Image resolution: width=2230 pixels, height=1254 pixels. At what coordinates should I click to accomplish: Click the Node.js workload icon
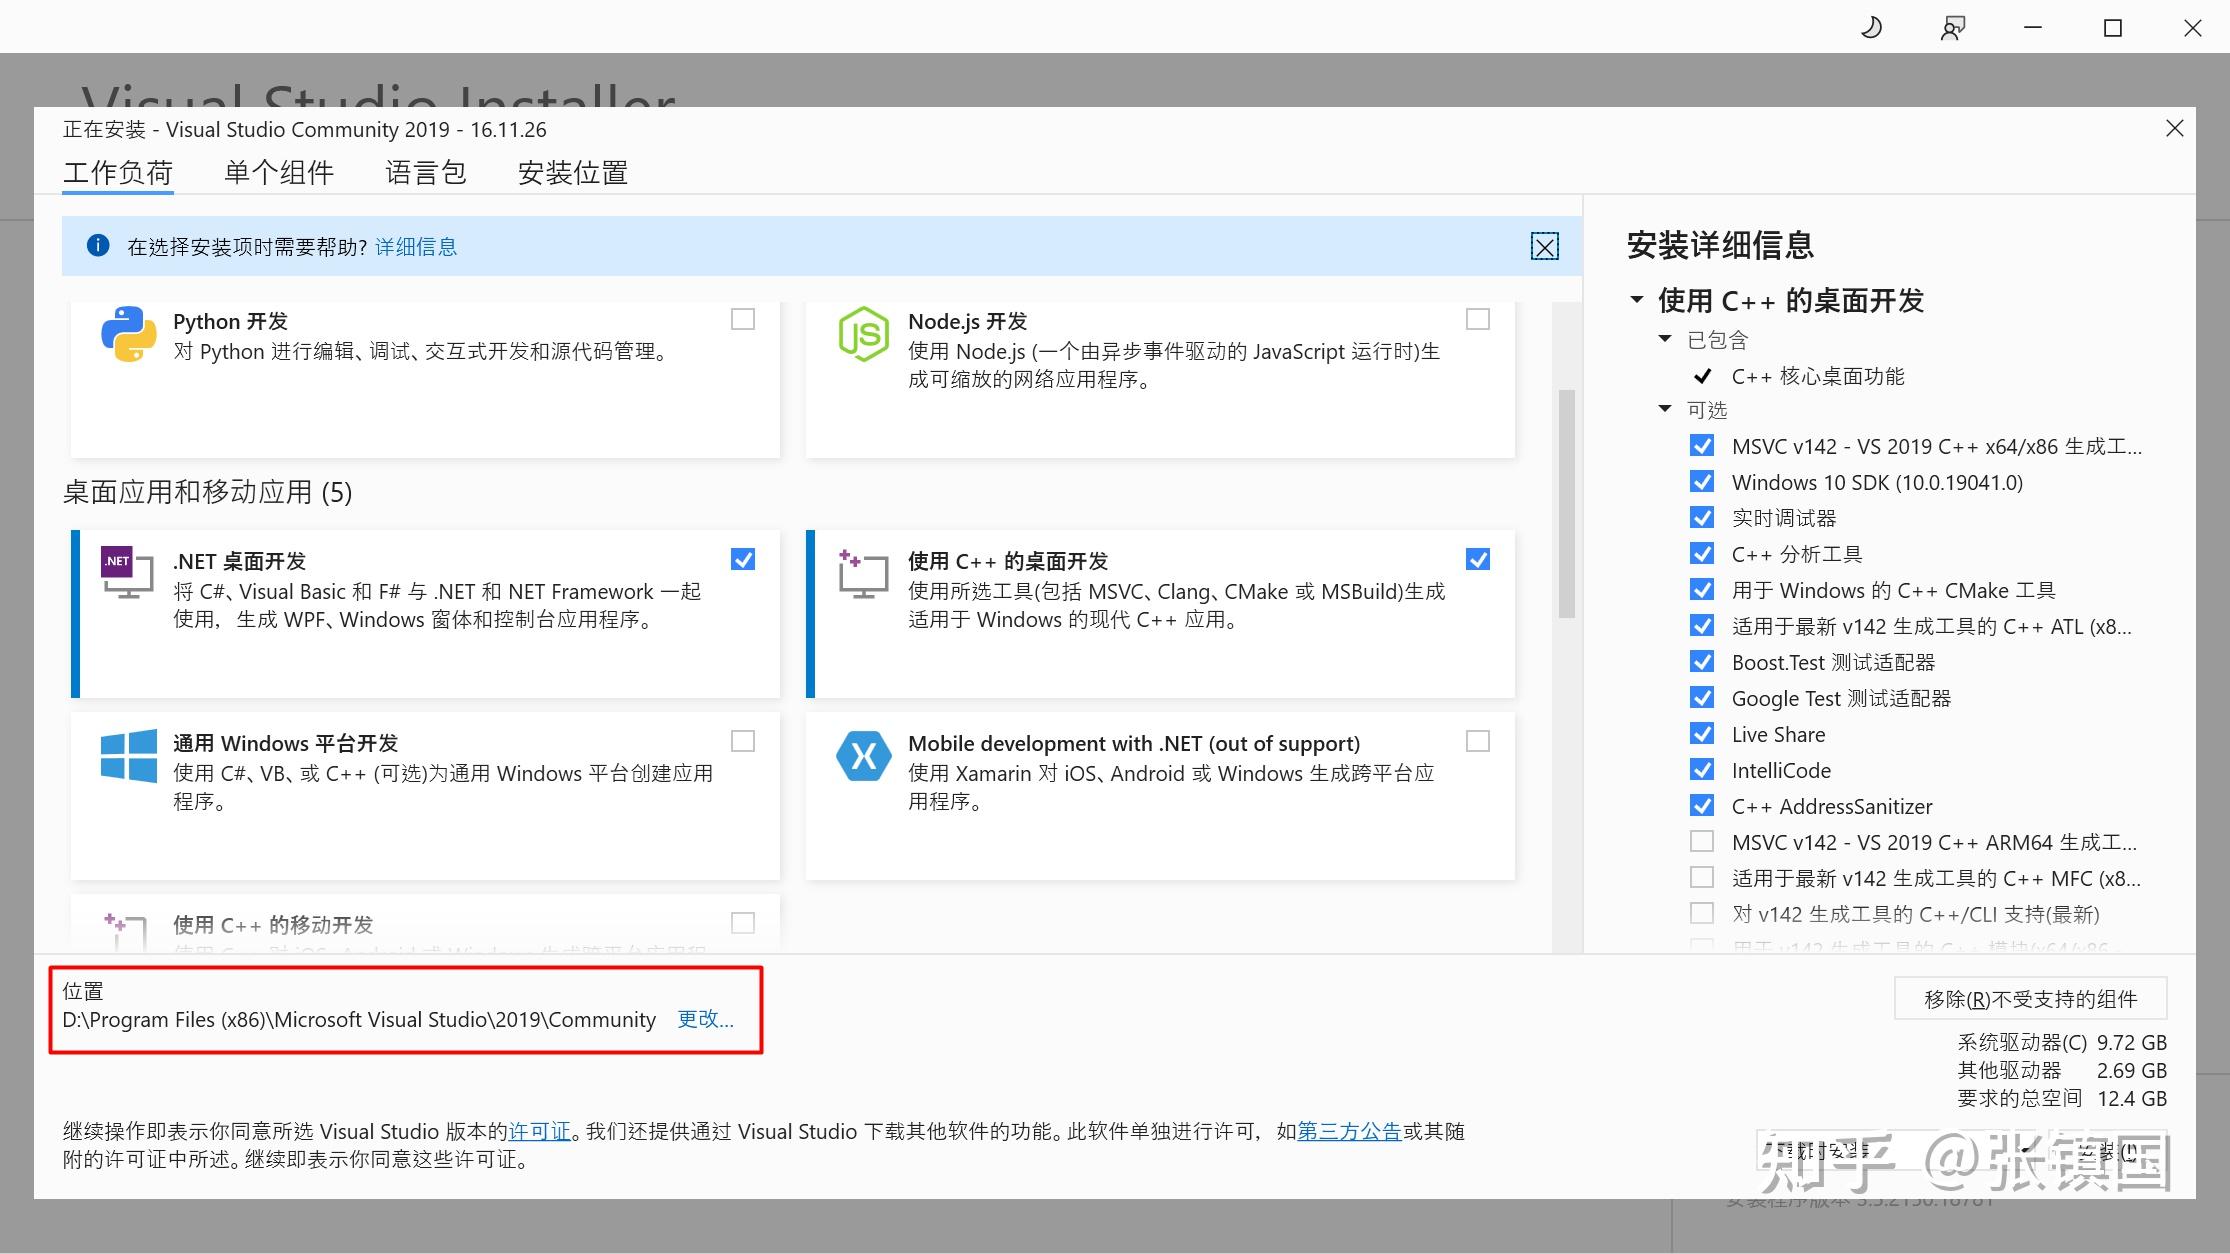(864, 334)
